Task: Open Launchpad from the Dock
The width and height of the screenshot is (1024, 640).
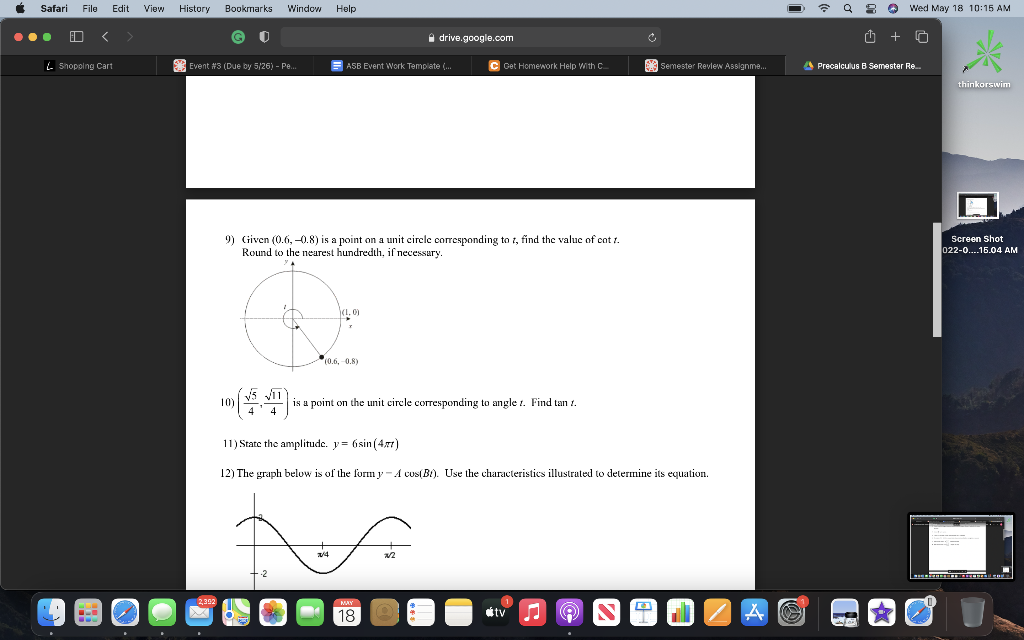Action: pyautogui.click(x=88, y=613)
